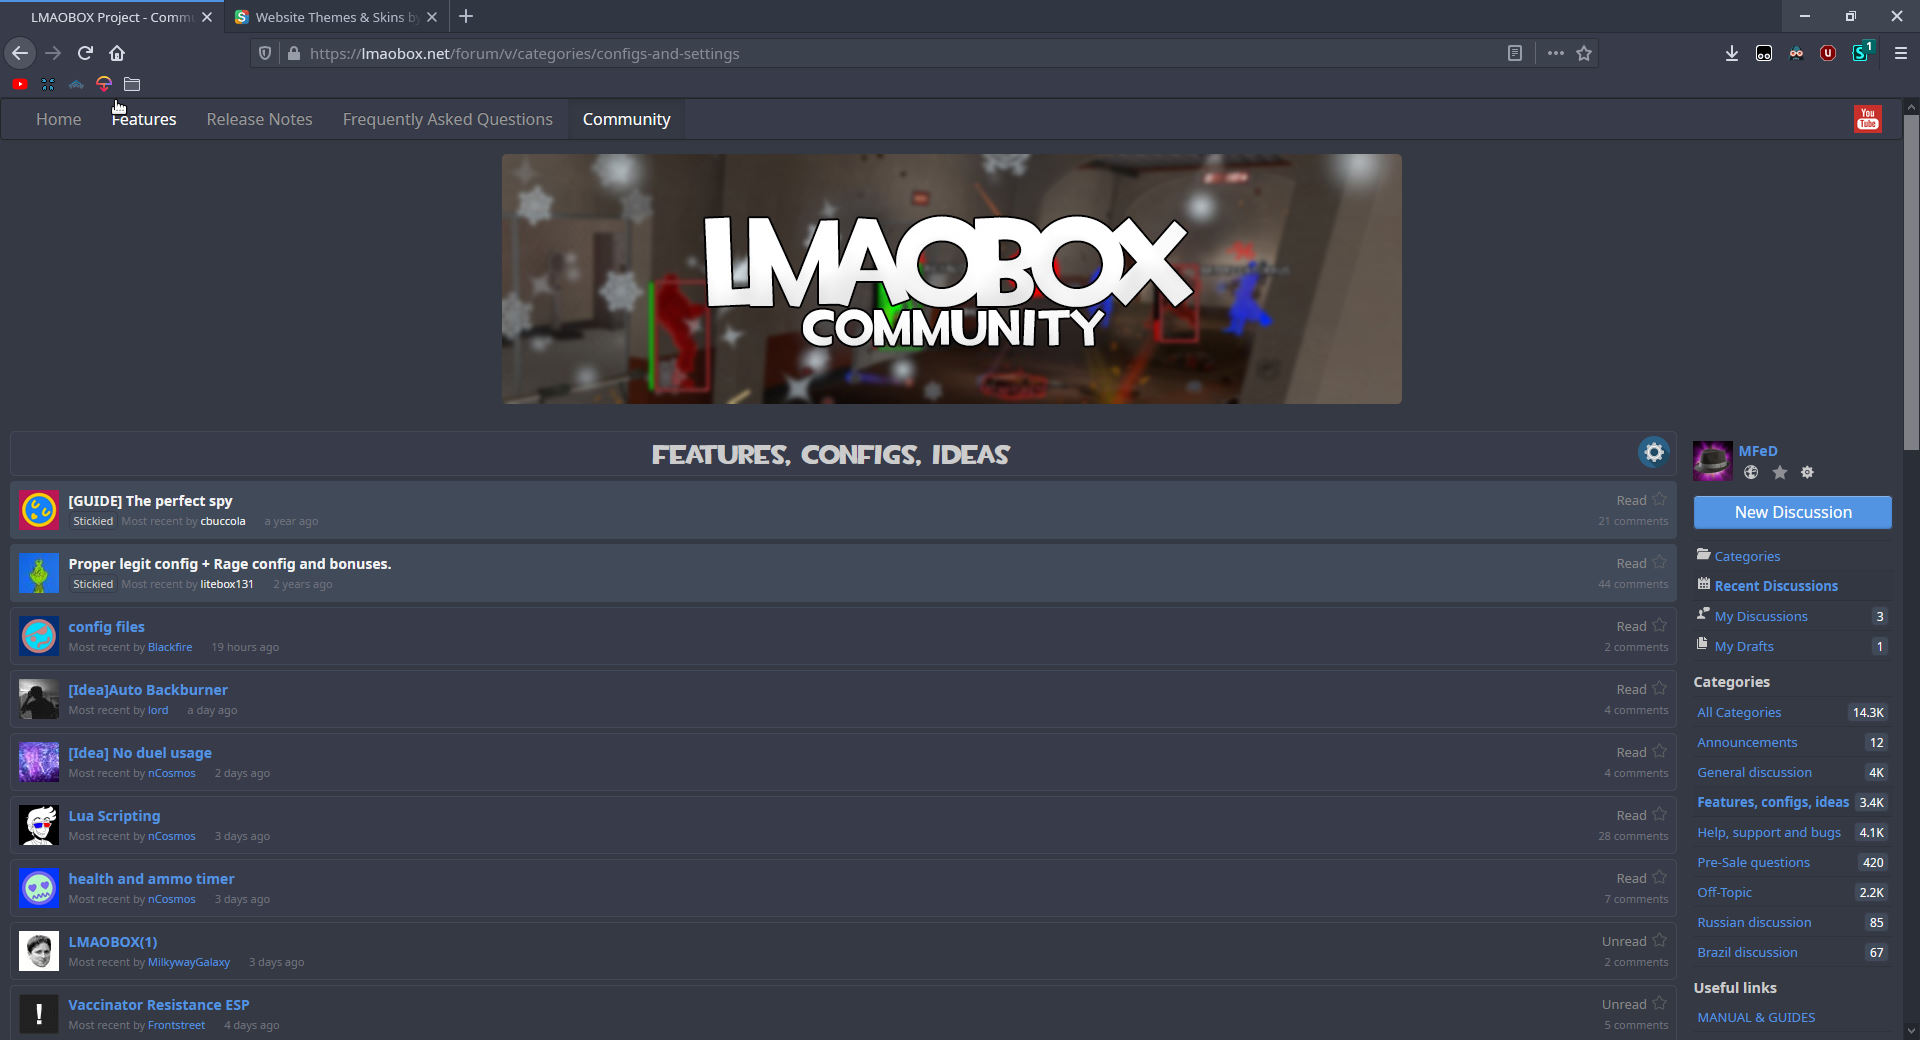Toggle star on health and ammo timer
The image size is (1920, 1040).
(1659, 877)
